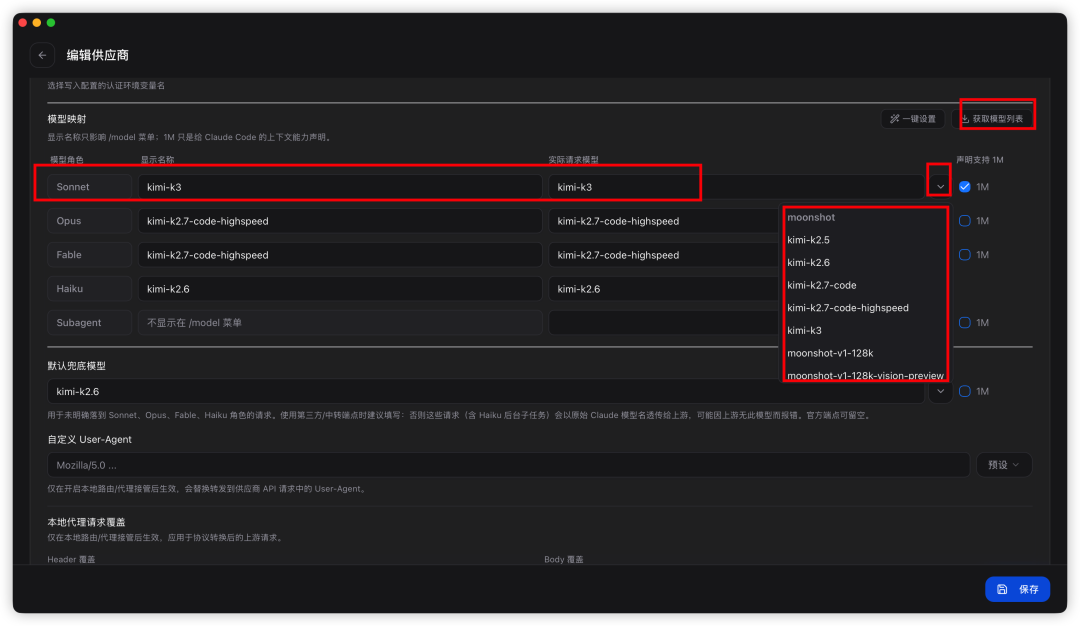Toggle the 1M checkbox for Sonnet
The height and width of the screenshot is (626, 1080).
point(965,187)
